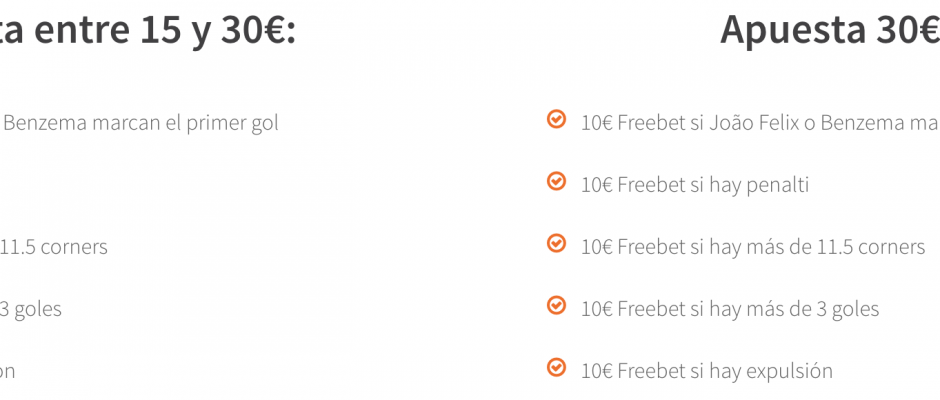Click the check icon next to penalti offer

556,181
